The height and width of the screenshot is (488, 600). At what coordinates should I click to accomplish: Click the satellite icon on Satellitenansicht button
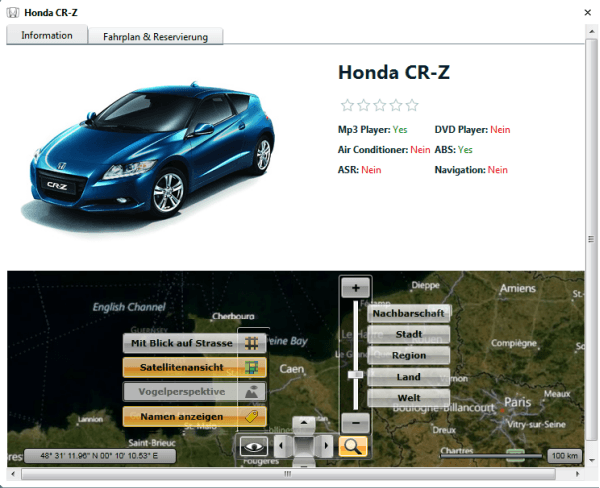click(251, 367)
